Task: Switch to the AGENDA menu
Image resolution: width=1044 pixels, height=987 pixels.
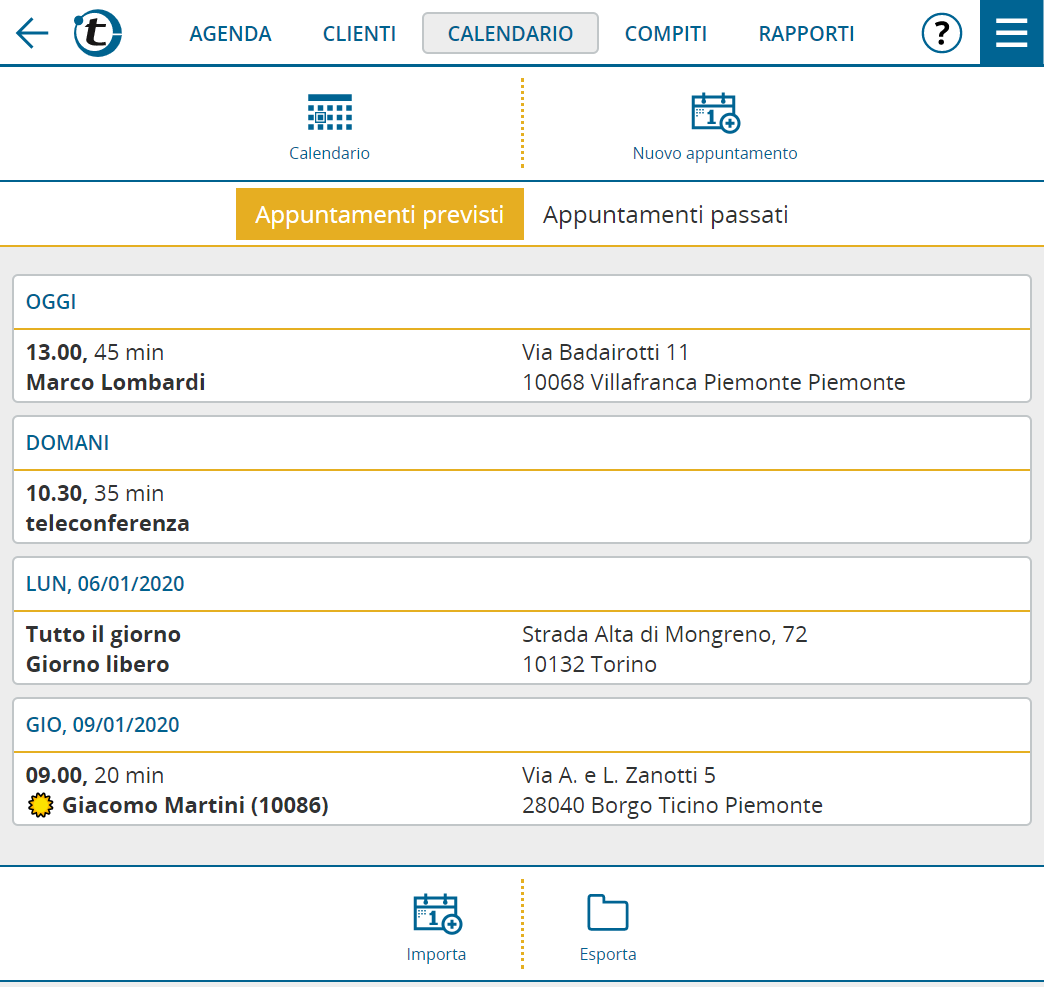Action: [x=230, y=33]
